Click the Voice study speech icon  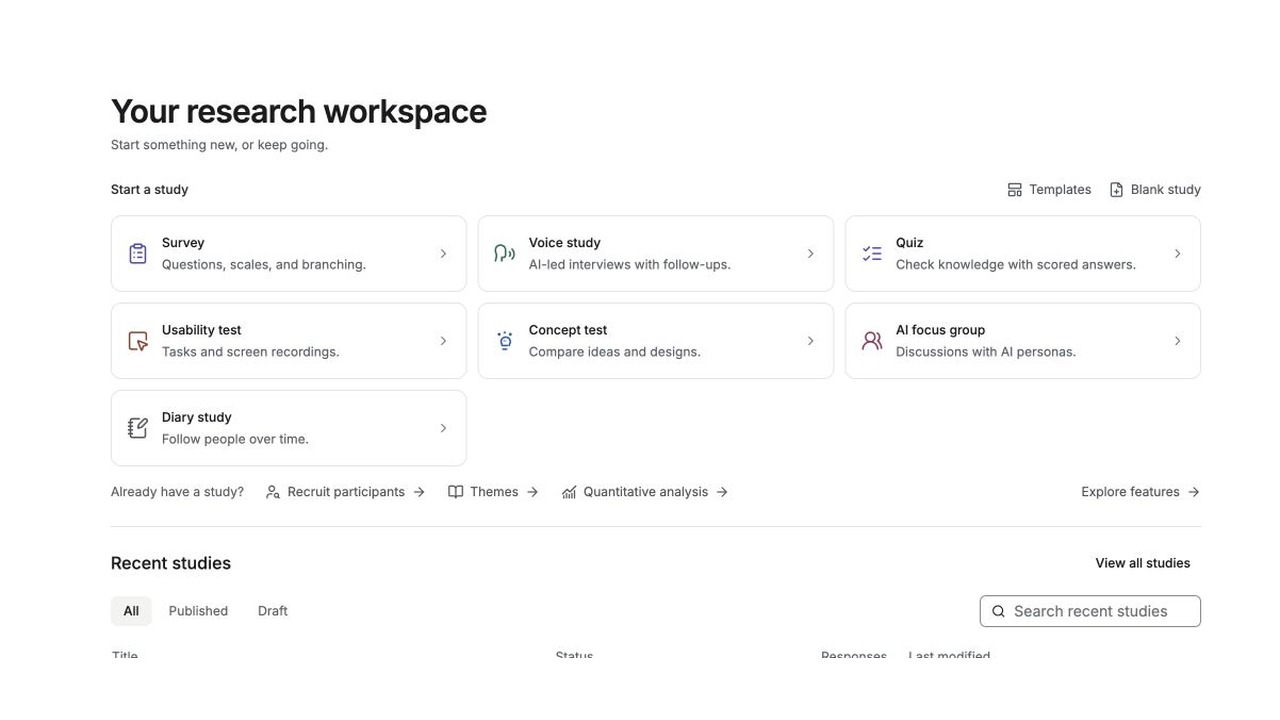(x=505, y=254)
